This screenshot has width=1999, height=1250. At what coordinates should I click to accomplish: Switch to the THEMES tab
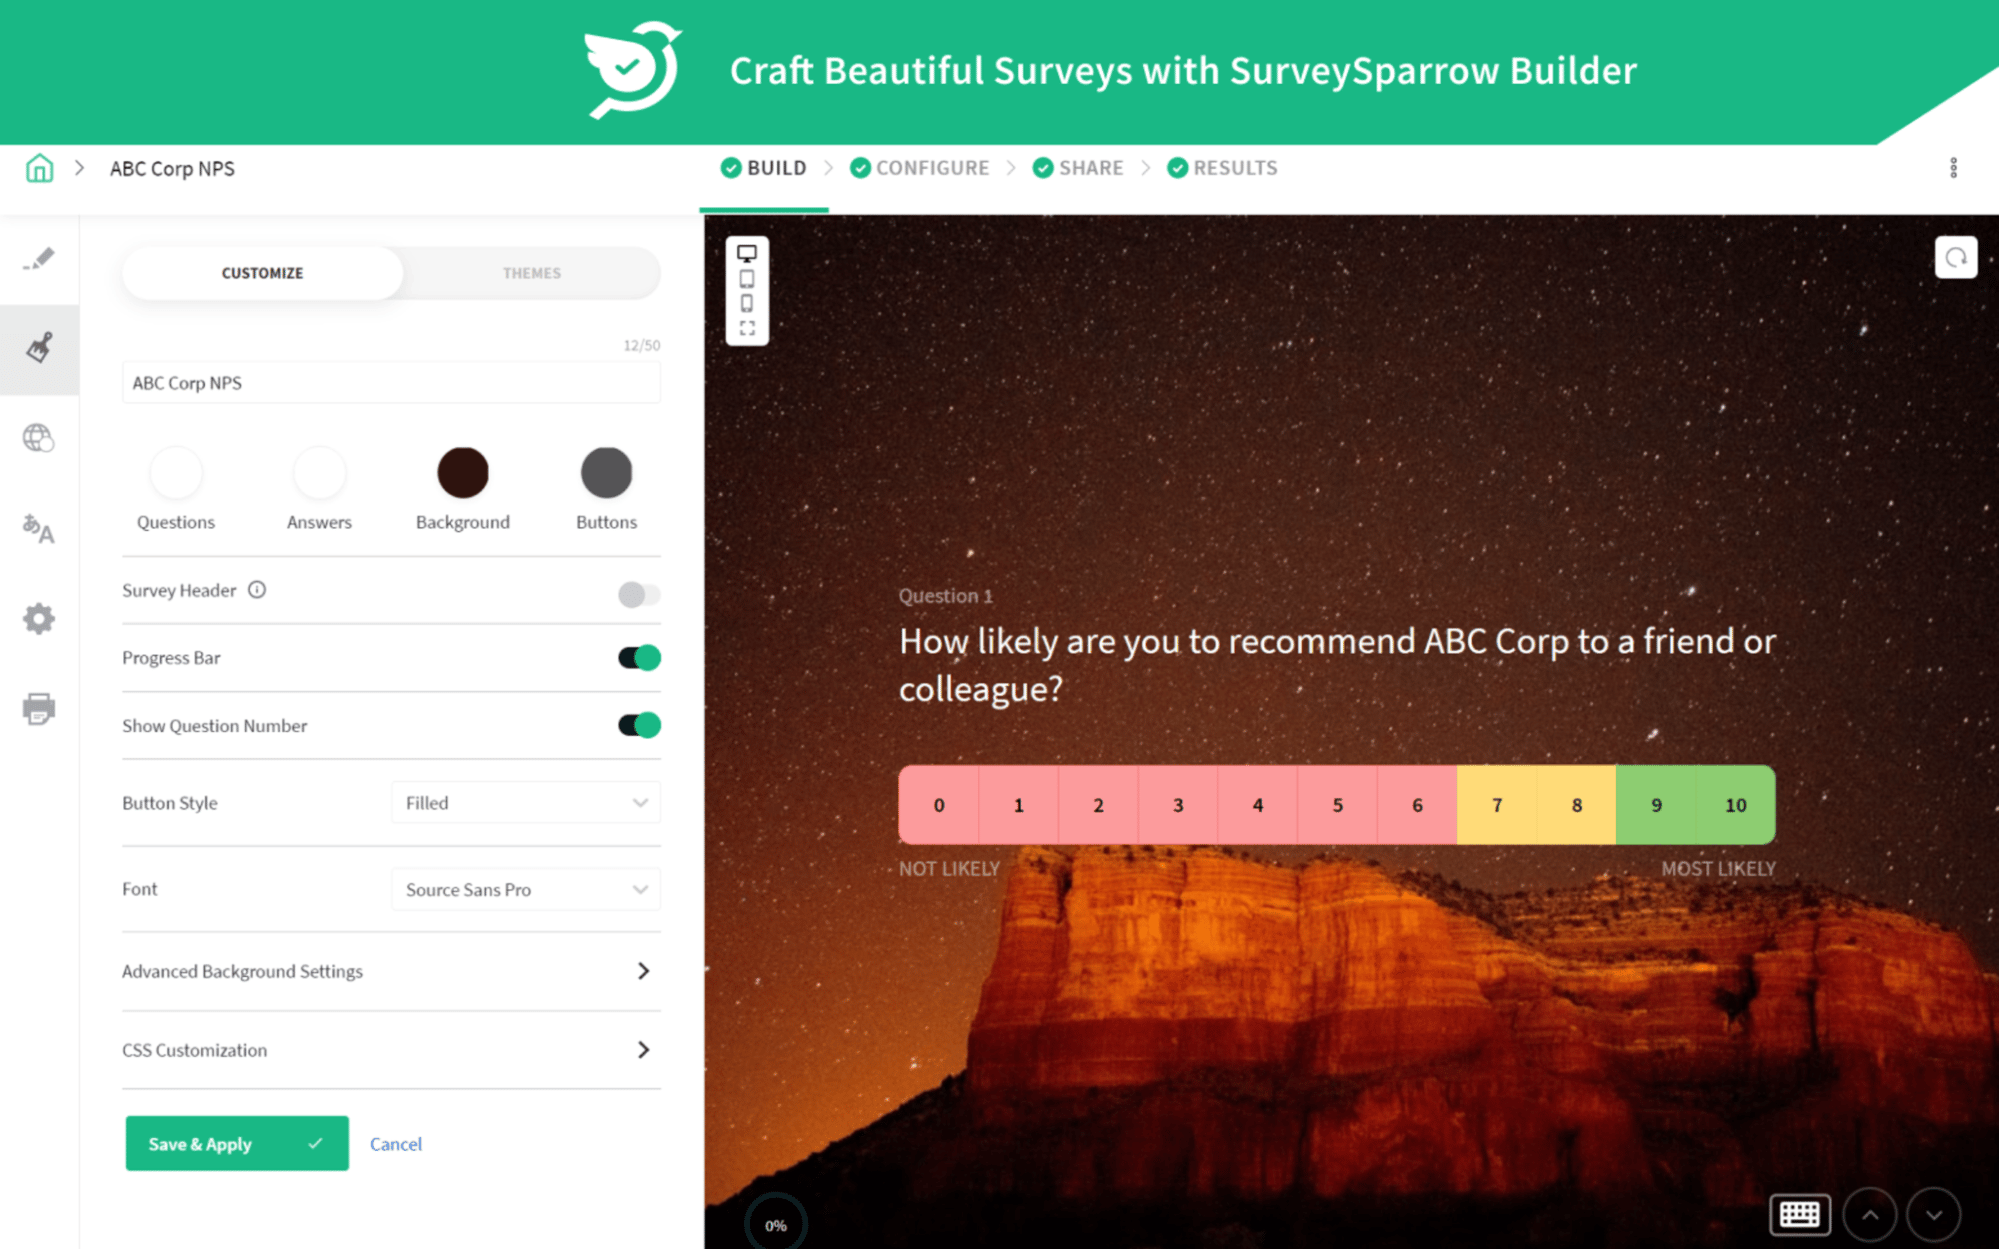(532, 272)
